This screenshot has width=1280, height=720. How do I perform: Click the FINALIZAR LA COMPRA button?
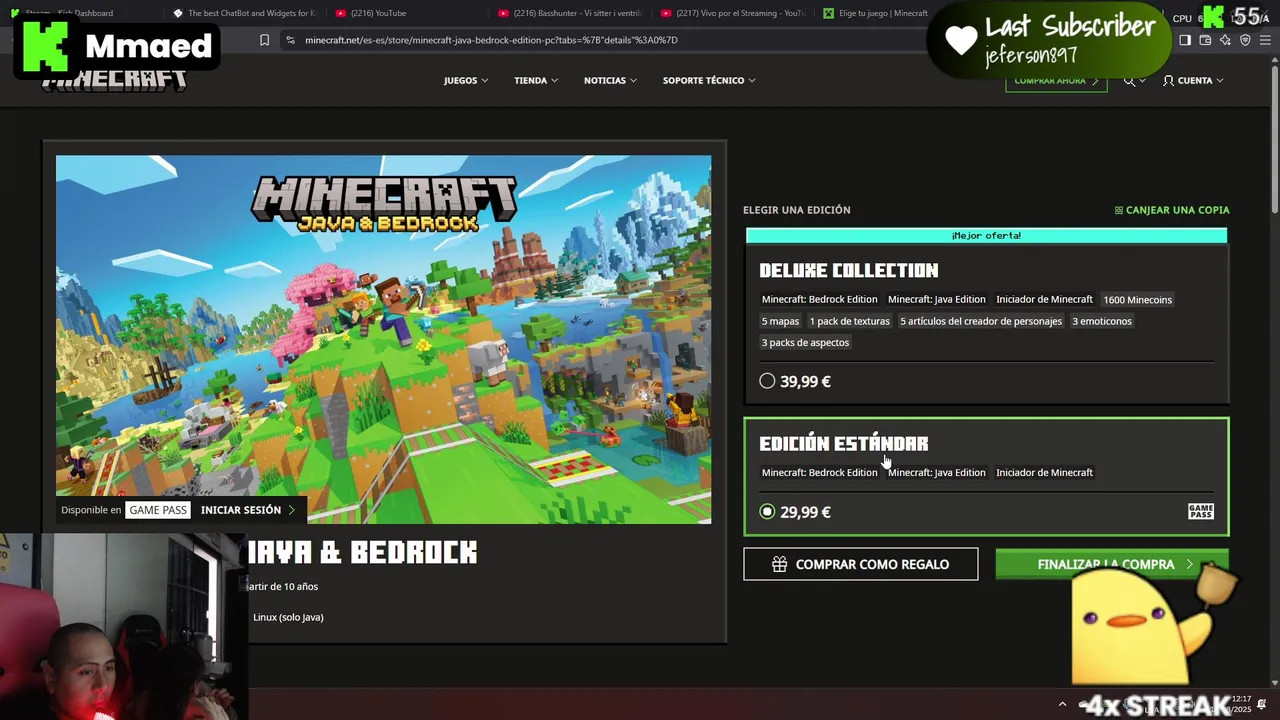click(1111, 564)
